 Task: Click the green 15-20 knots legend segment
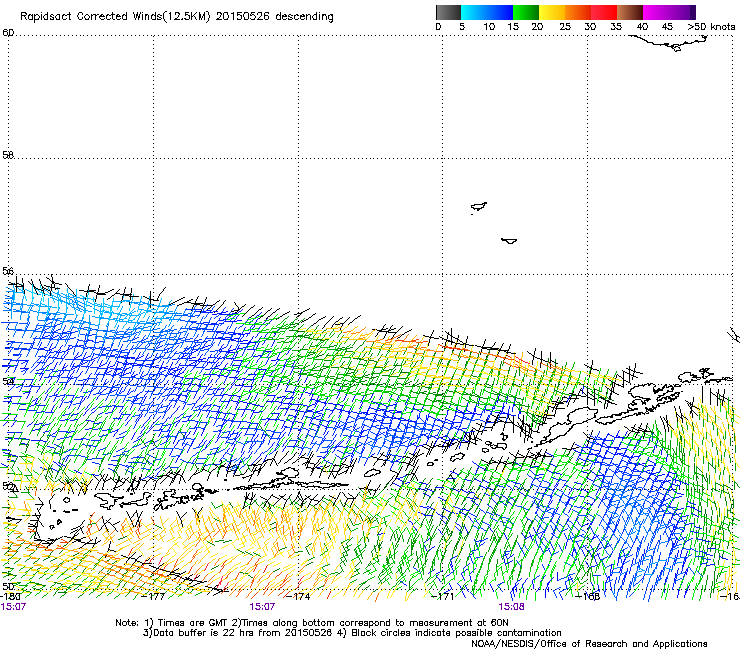[525, 12]
